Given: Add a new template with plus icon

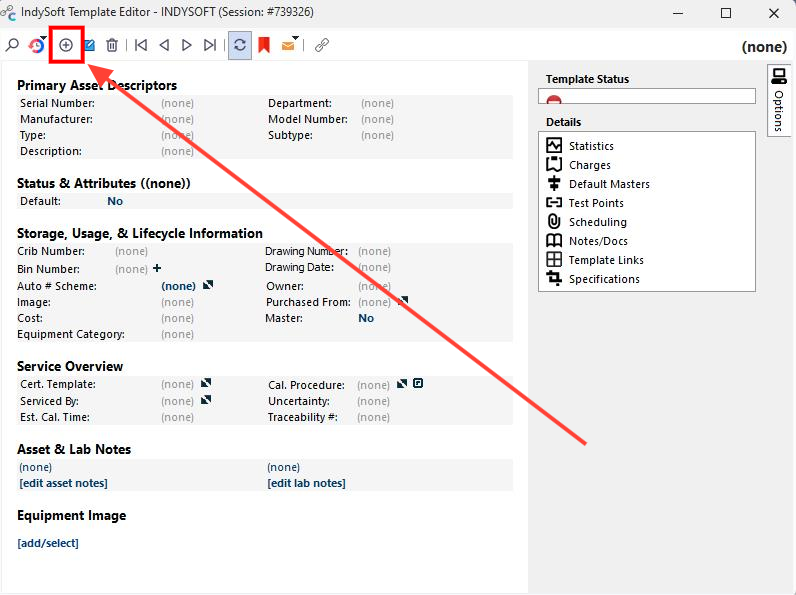Looking at the screenshot, I should [66, 45].
